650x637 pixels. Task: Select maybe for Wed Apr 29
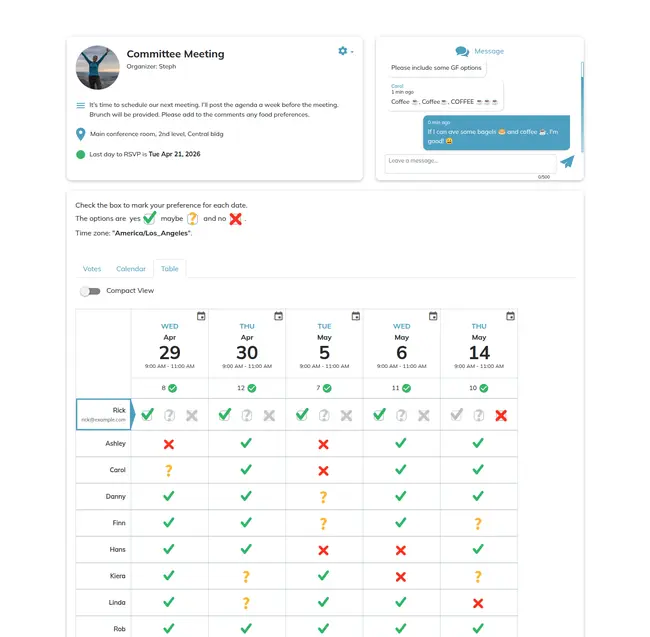[x=170, y=415]
